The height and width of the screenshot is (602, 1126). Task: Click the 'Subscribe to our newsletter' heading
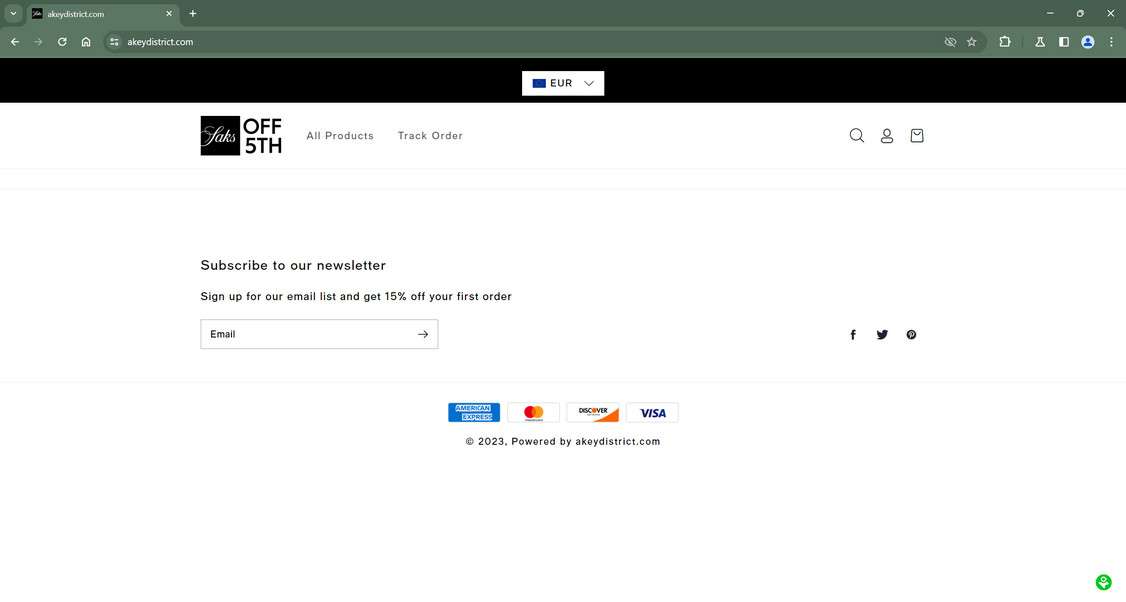293,265
